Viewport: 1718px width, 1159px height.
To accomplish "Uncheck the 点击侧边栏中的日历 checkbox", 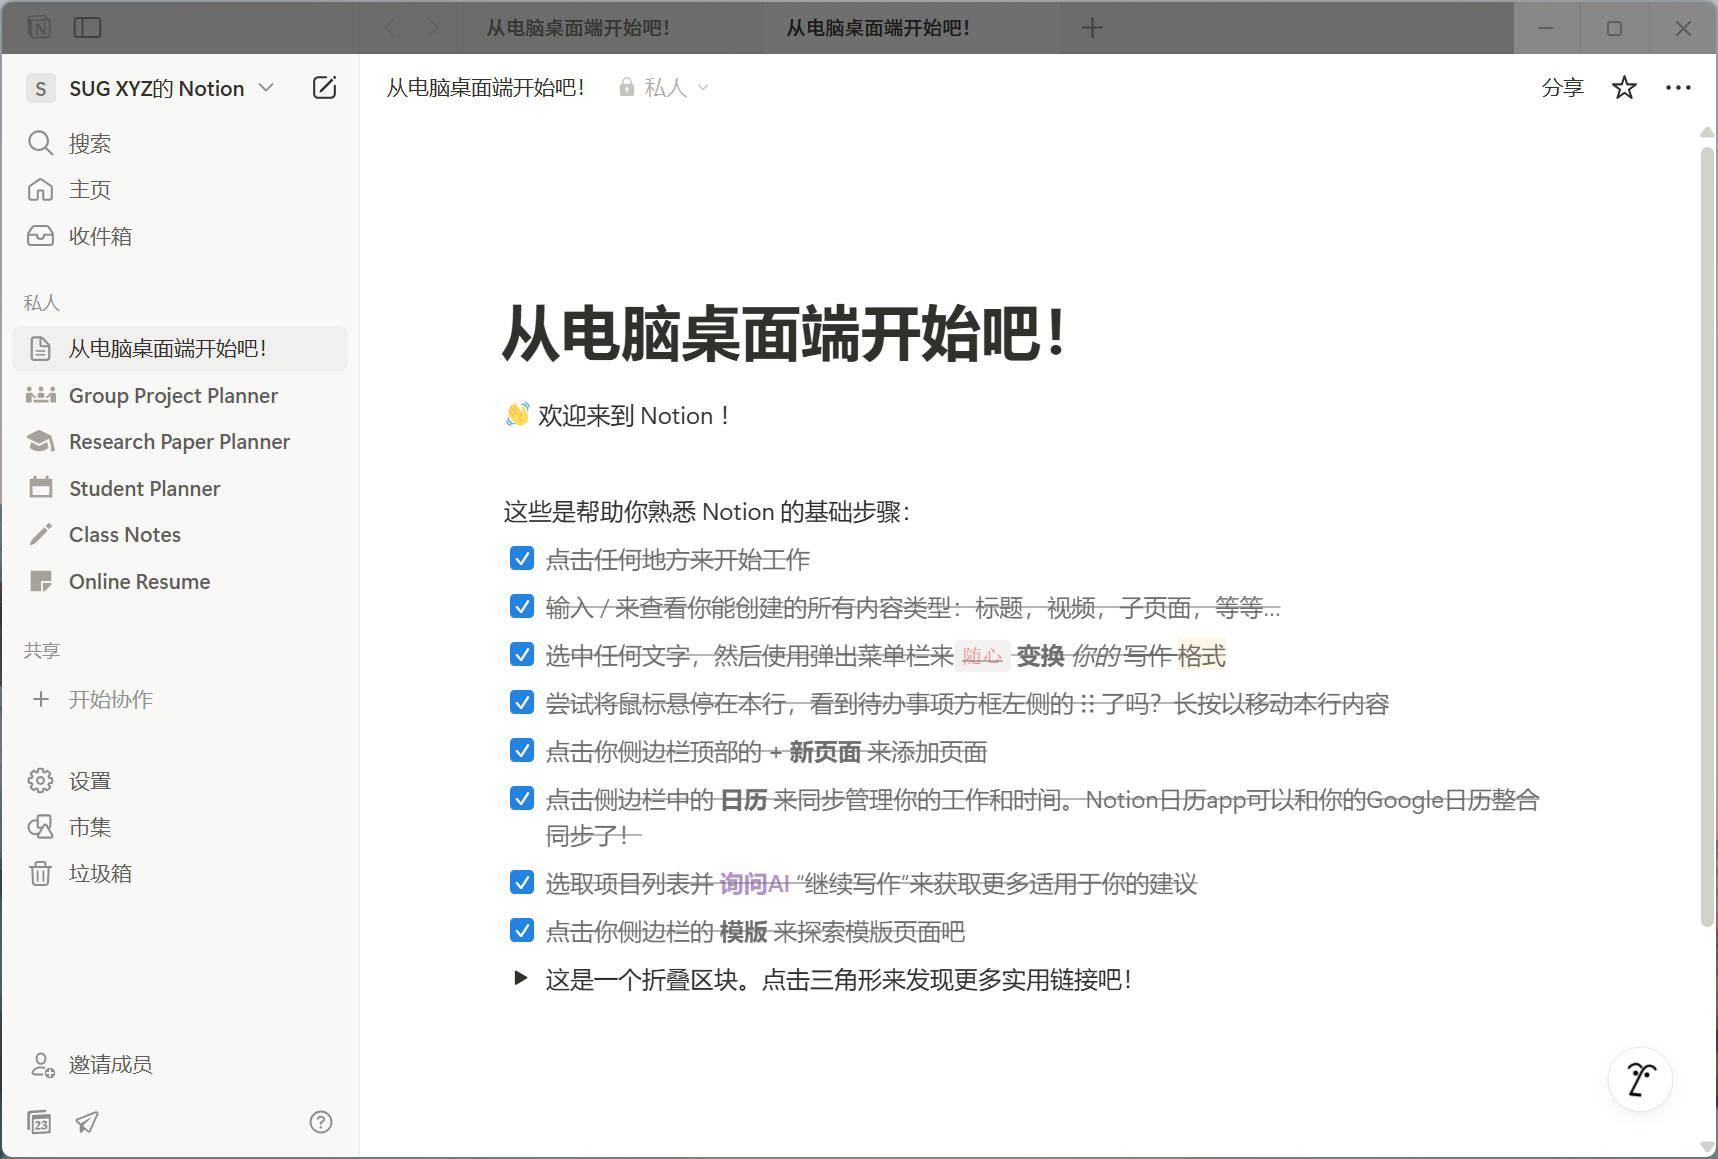I will (522, 798).
